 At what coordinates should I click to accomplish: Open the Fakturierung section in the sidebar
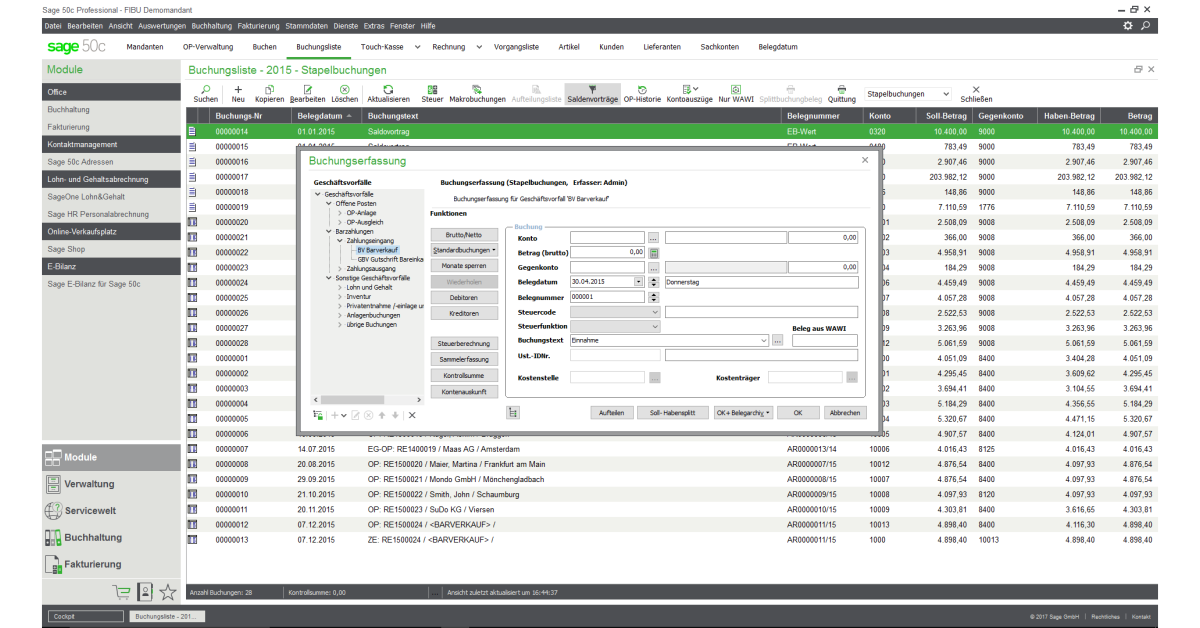(111, 565)
